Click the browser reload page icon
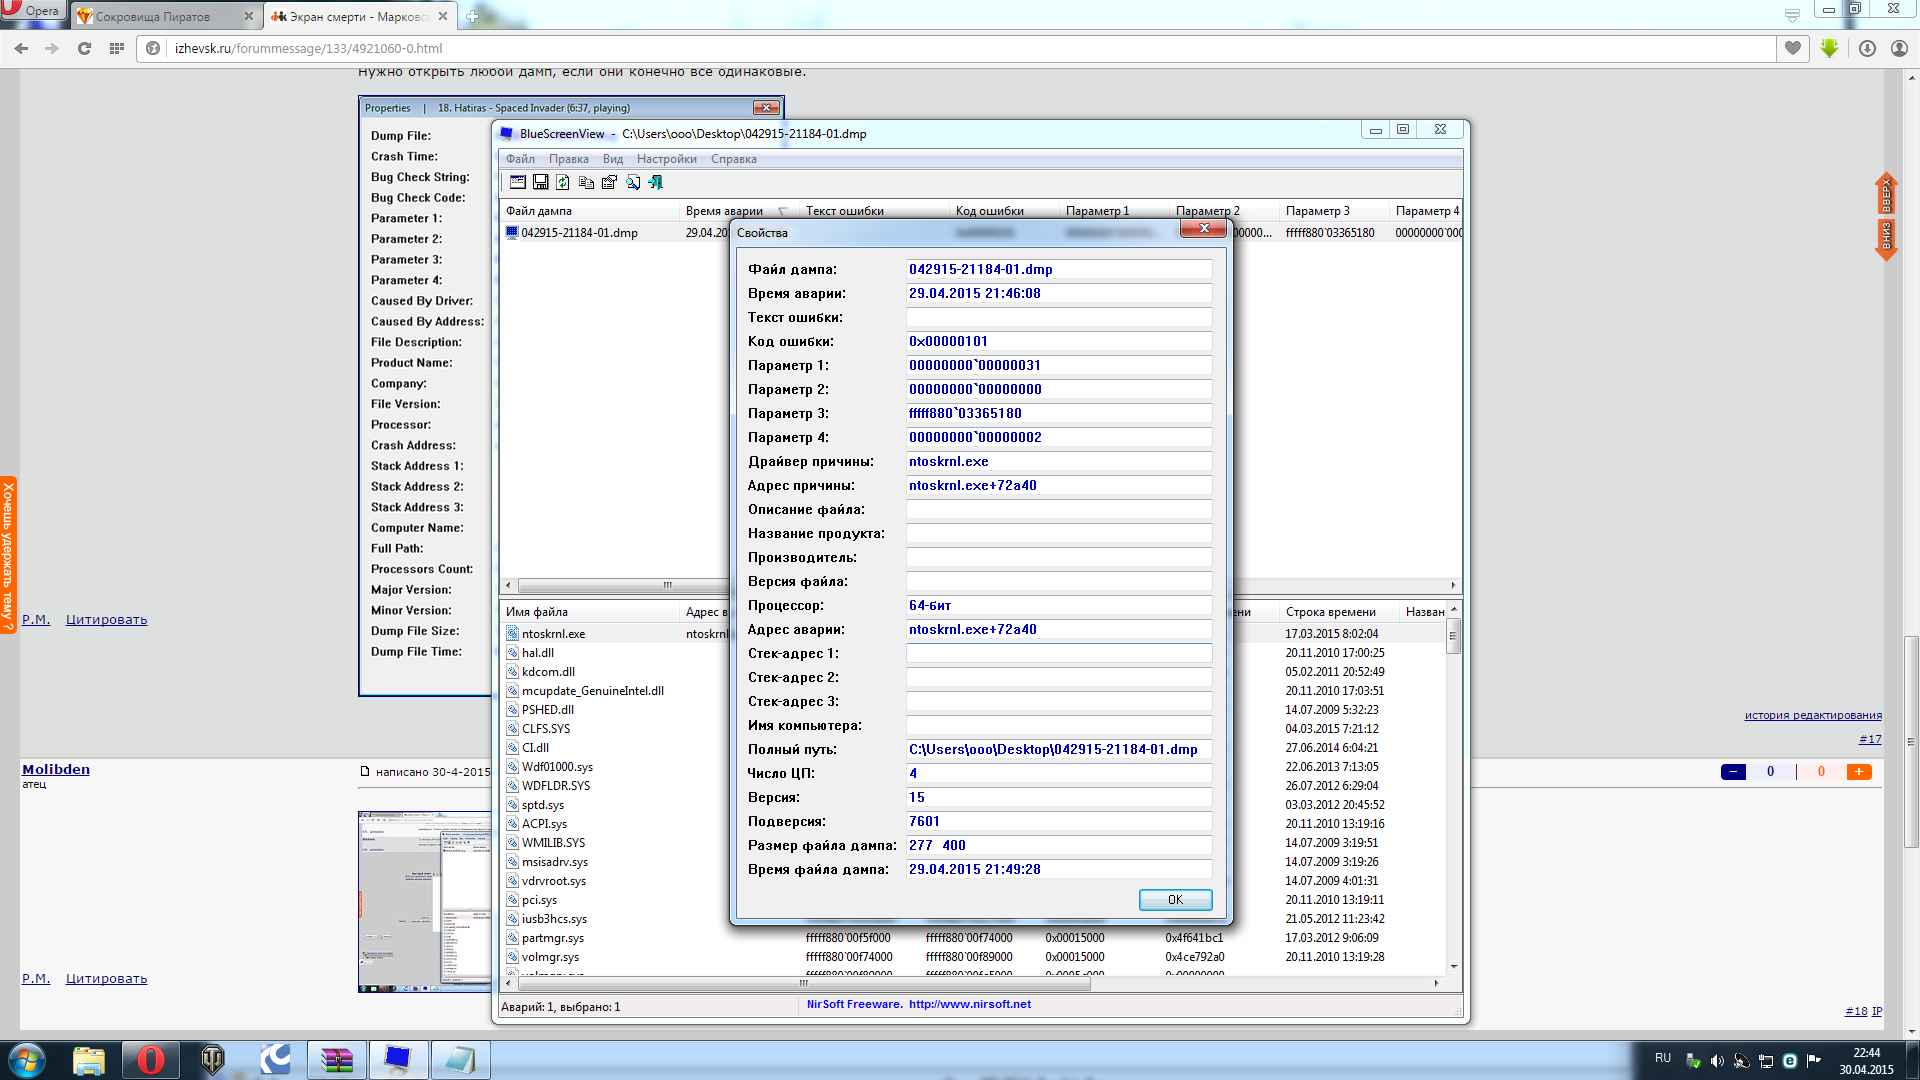 tap(85, 48)
